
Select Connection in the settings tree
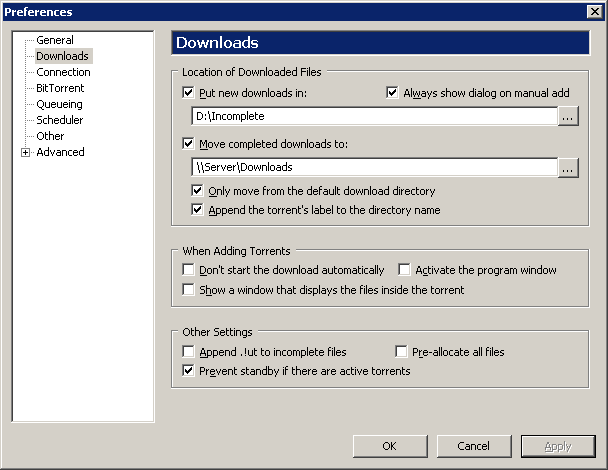pyautogui.click(x=63, y=72)
